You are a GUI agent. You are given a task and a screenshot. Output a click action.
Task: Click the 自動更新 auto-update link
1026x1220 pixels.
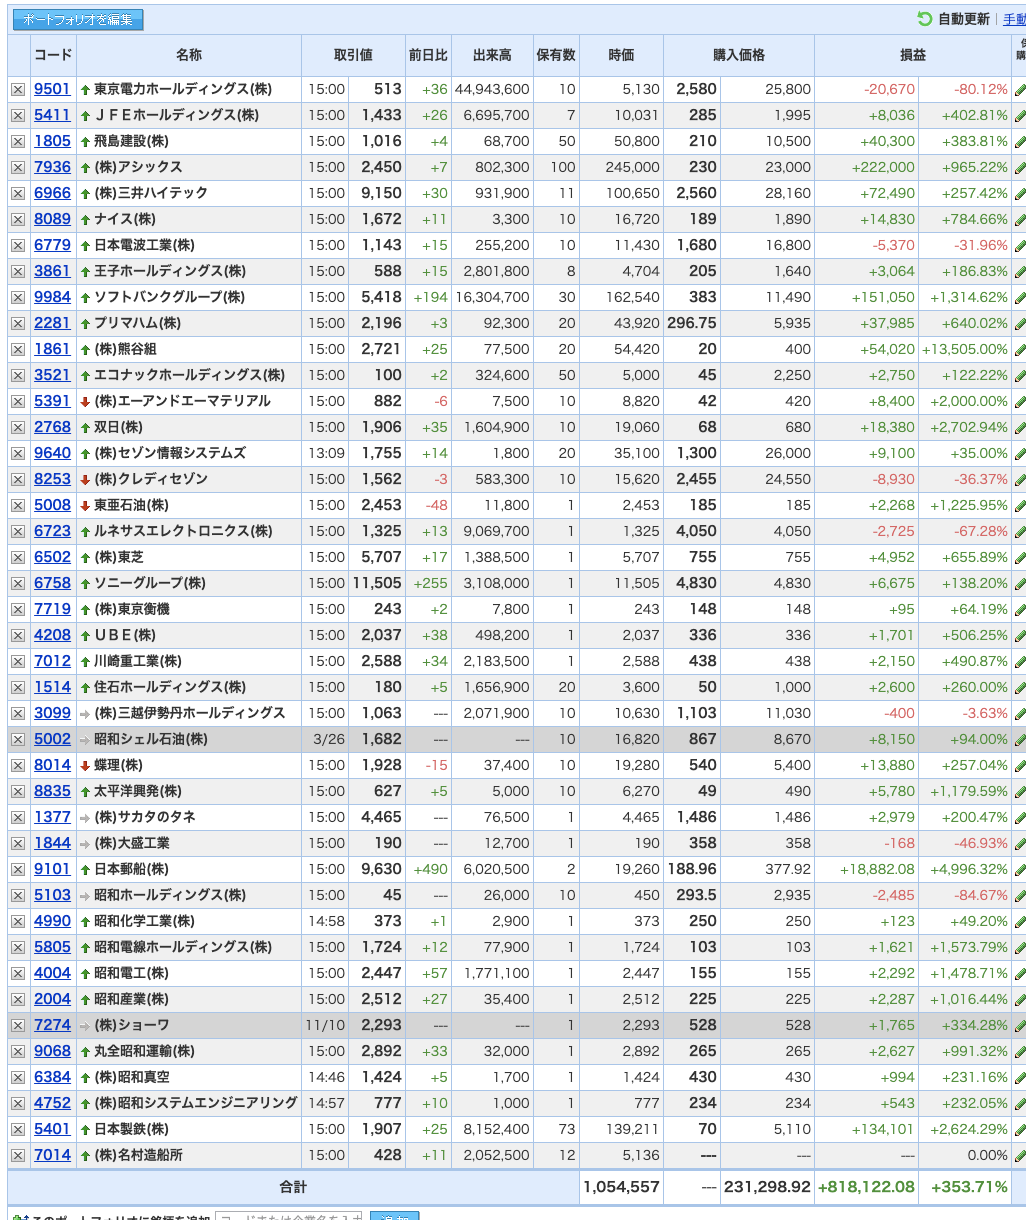[964, 19]
